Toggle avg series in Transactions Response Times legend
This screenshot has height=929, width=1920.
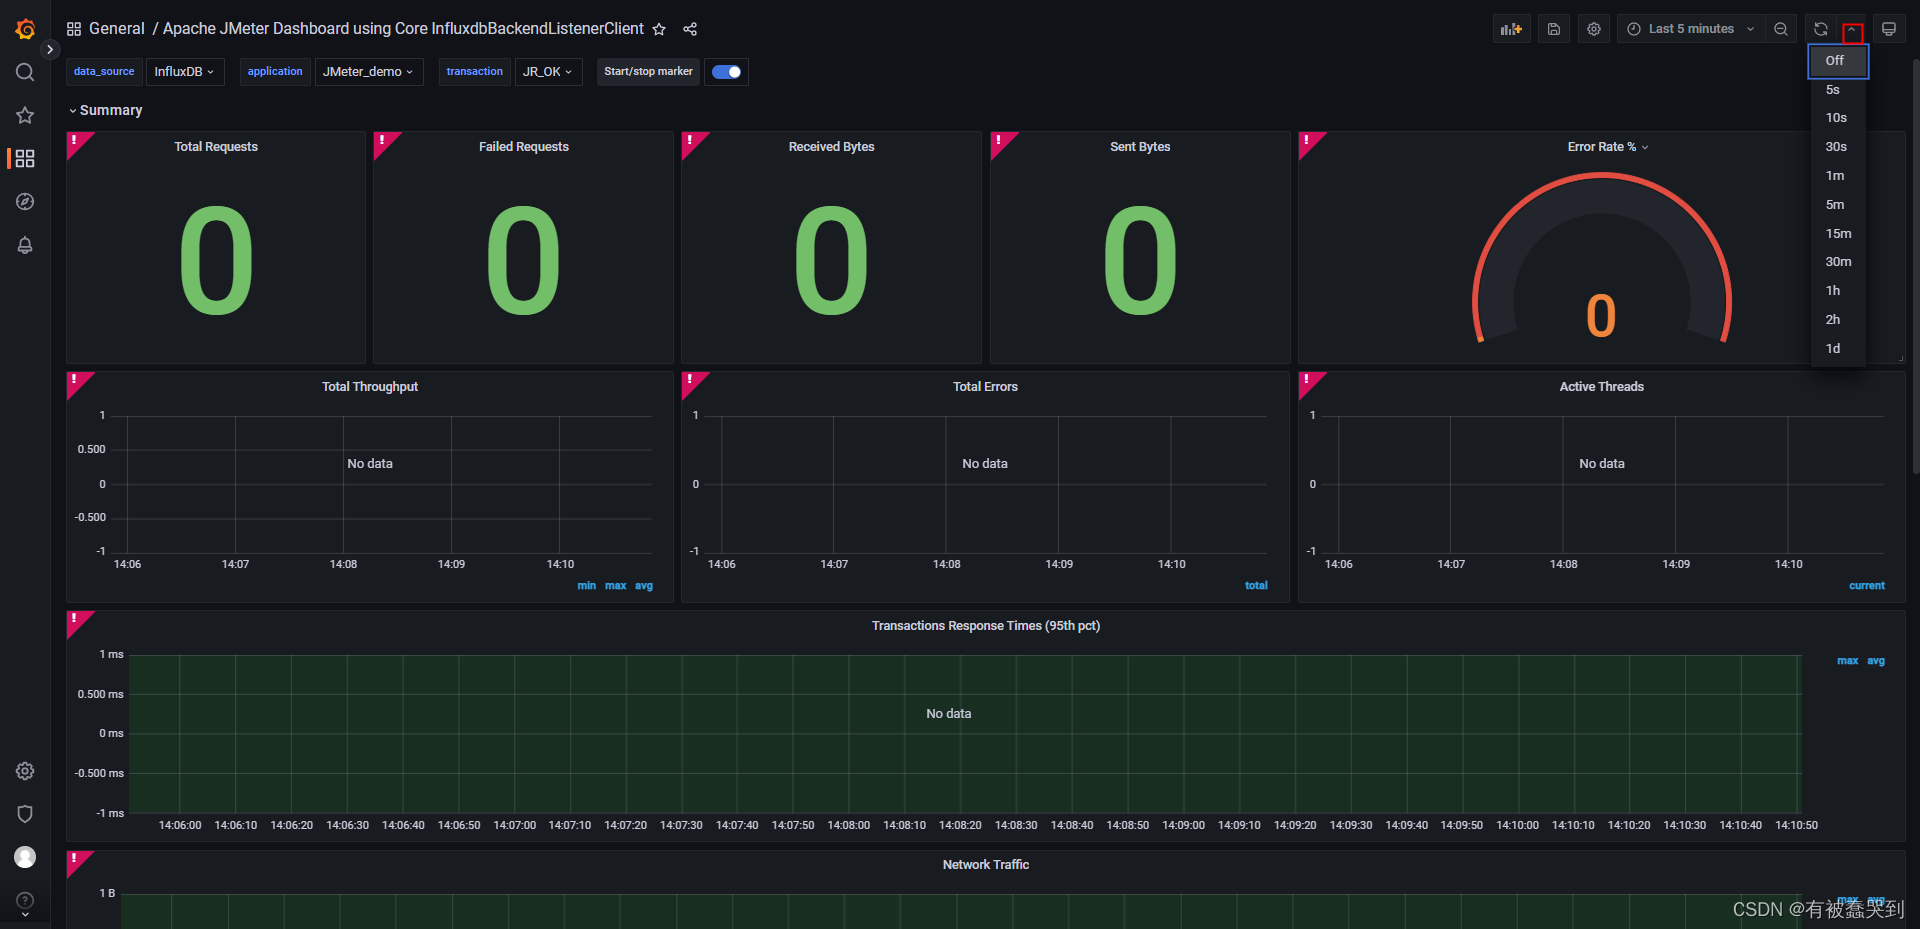pos(1876,661)
